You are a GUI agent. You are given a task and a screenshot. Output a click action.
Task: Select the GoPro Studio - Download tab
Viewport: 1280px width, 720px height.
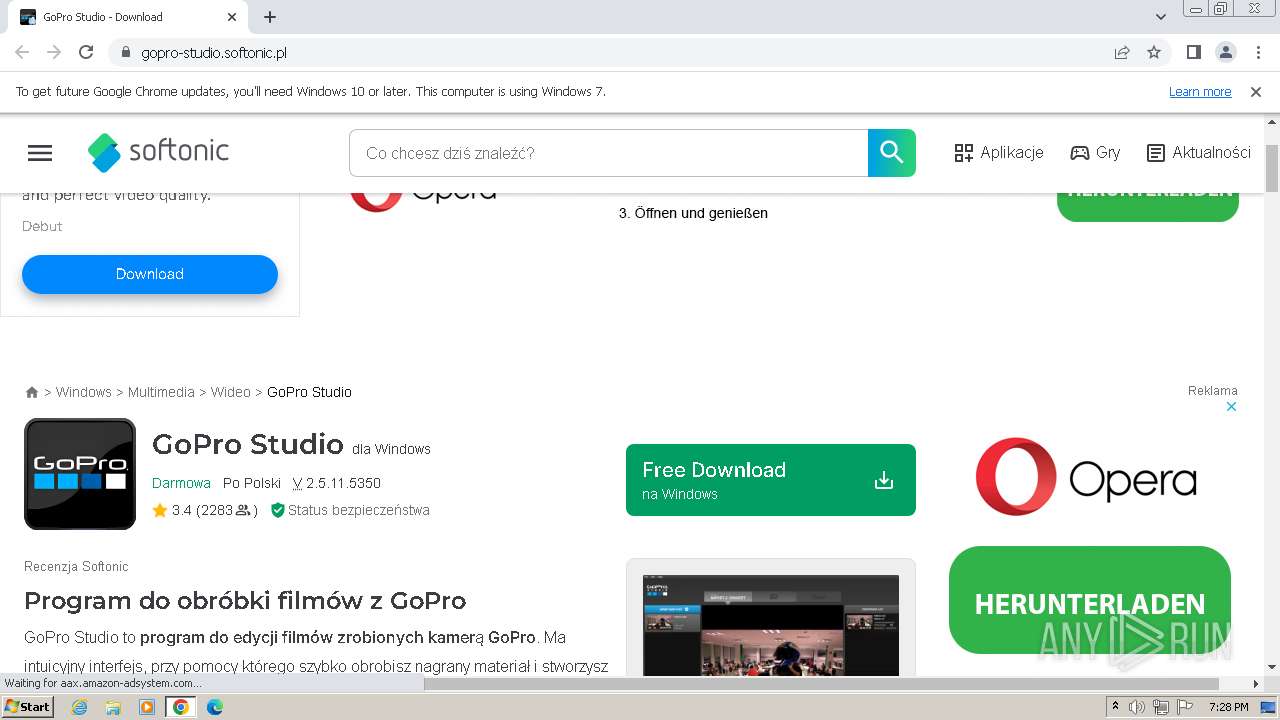pyautogui.click(x=128, y=17)
